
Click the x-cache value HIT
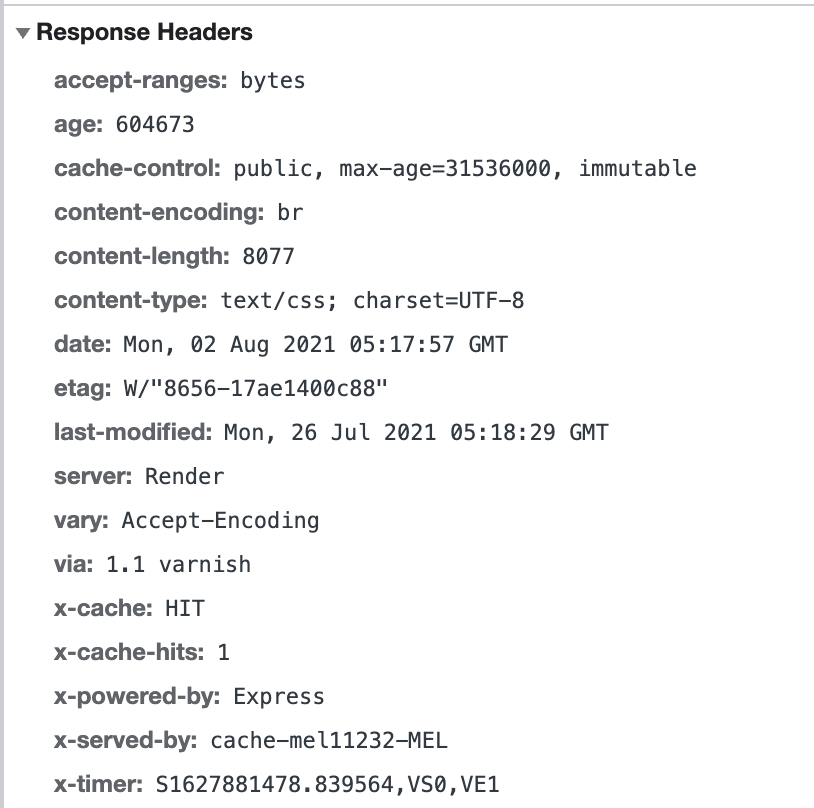coord(187,608)
